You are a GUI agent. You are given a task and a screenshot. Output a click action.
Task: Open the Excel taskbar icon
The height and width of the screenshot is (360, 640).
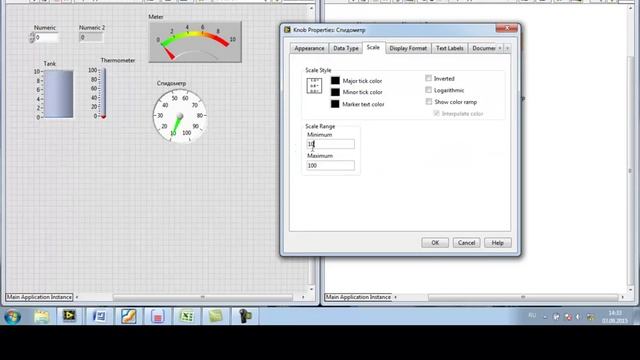pyautogui.click(x=187, y=316)
